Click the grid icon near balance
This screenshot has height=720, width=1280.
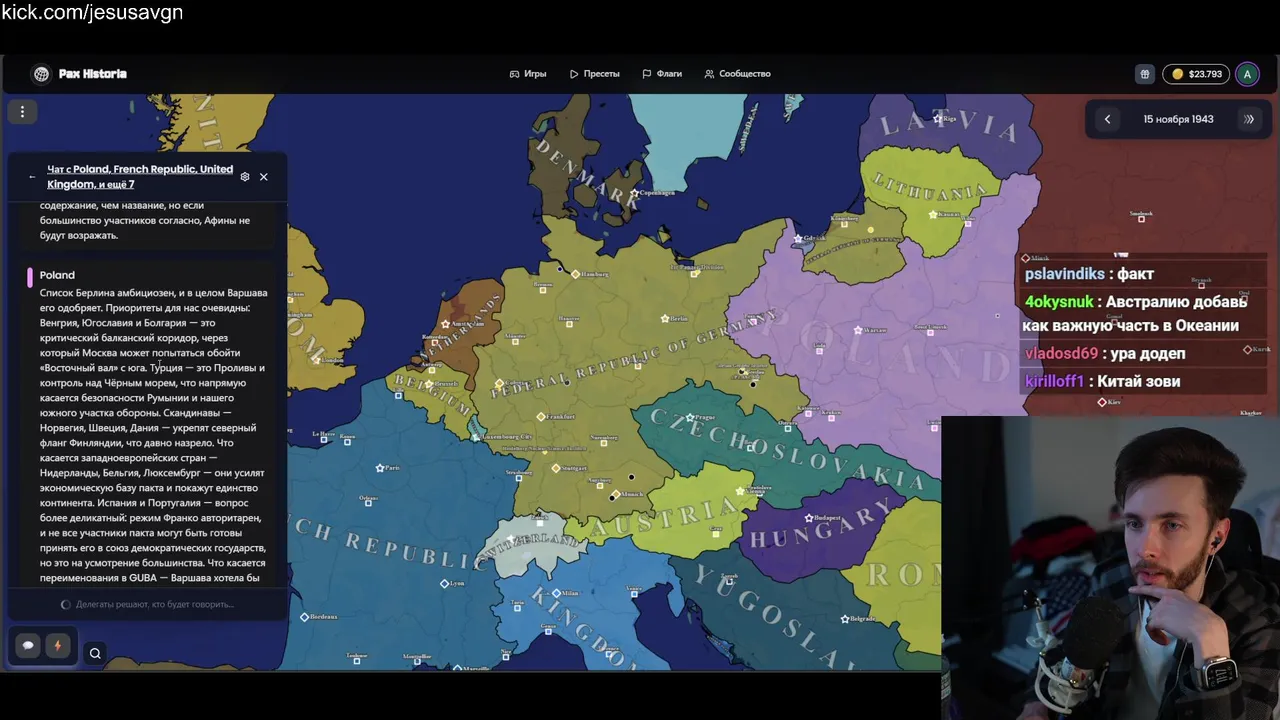pyautogui.click(x=1145, y=74)
